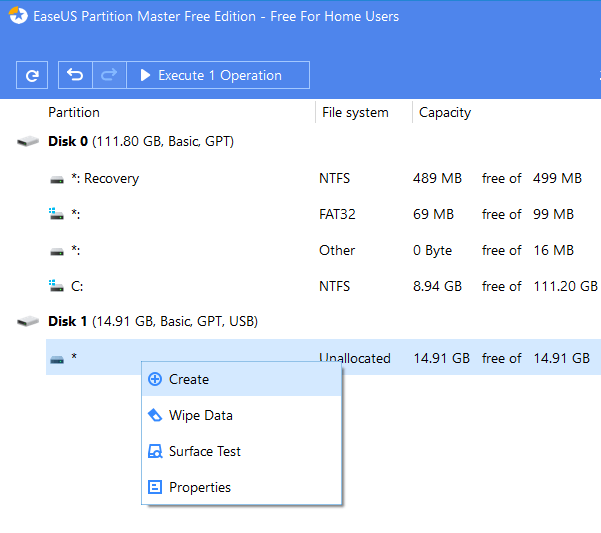
Task: Click the refresh icon in the toolbar
Action: (x=33, y=75)
